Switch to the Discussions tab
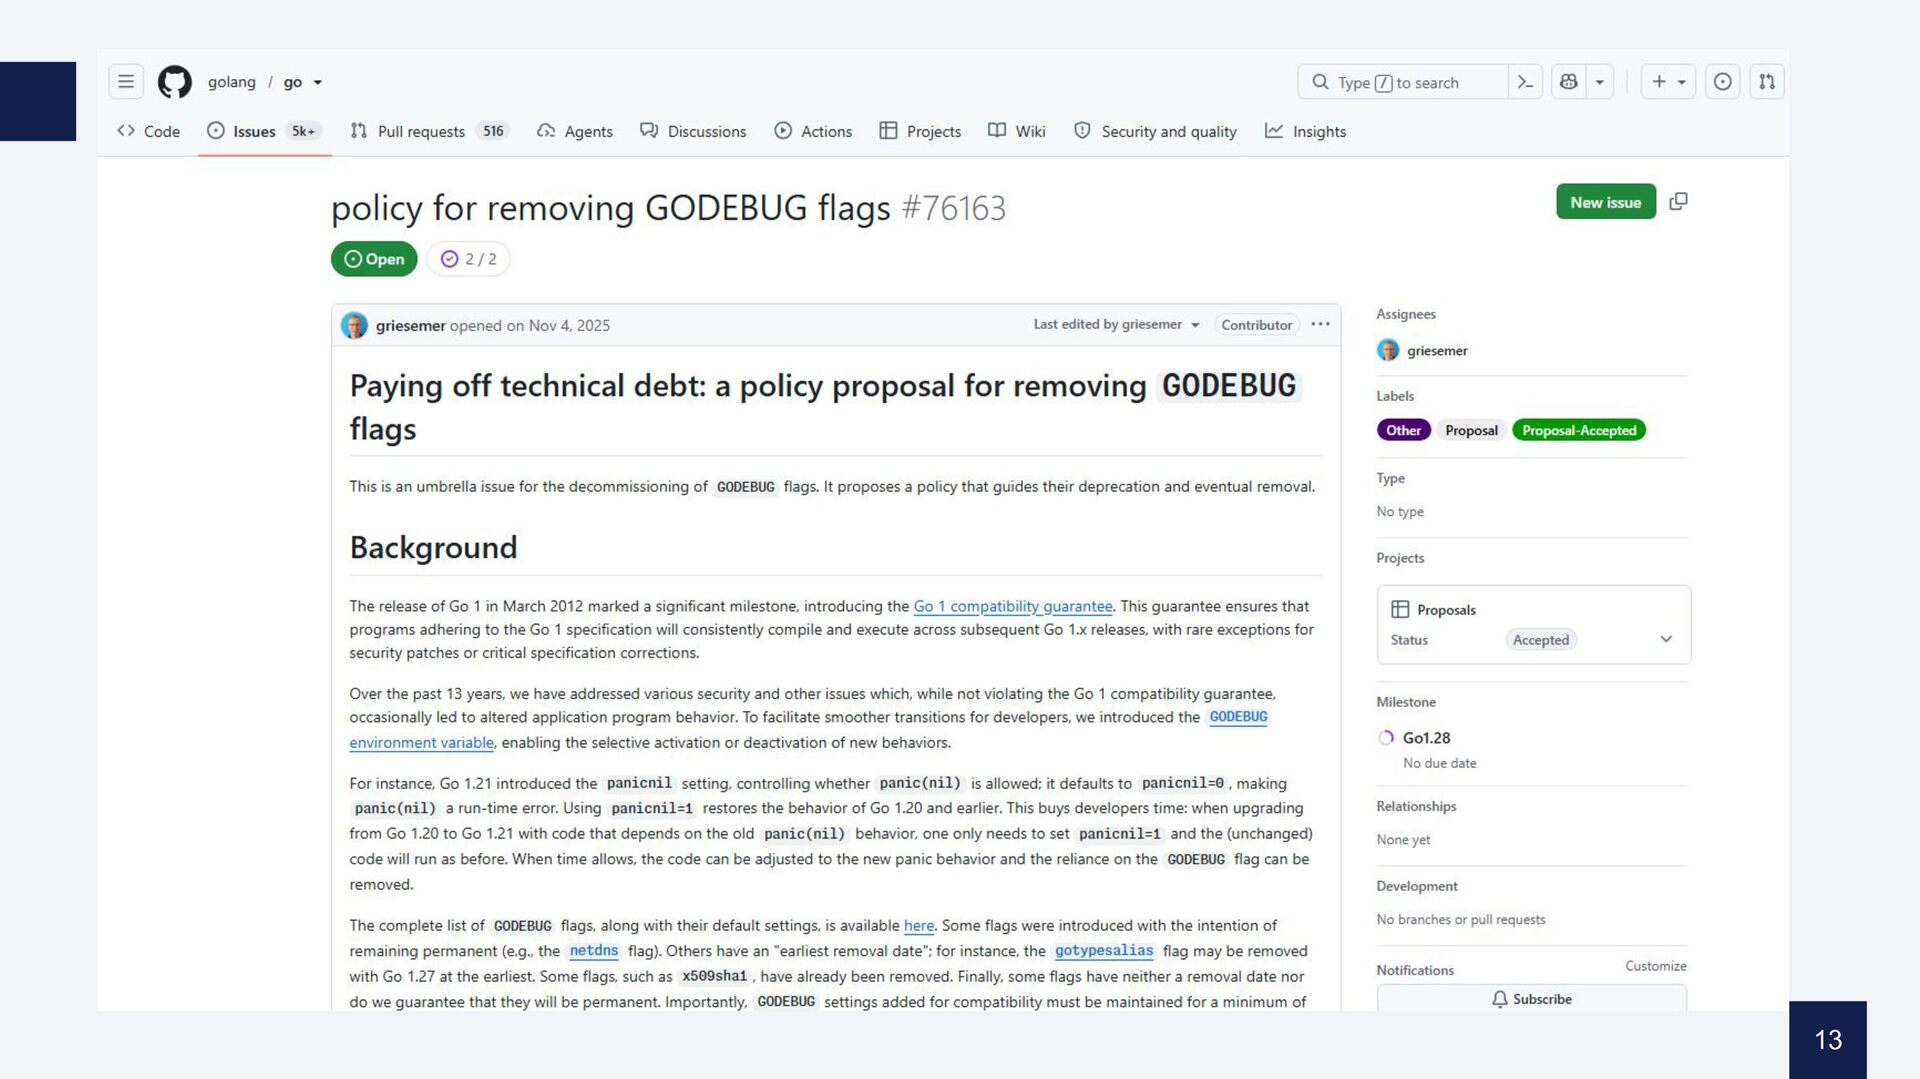The image size is (1920, 1079). pos(693,131)
